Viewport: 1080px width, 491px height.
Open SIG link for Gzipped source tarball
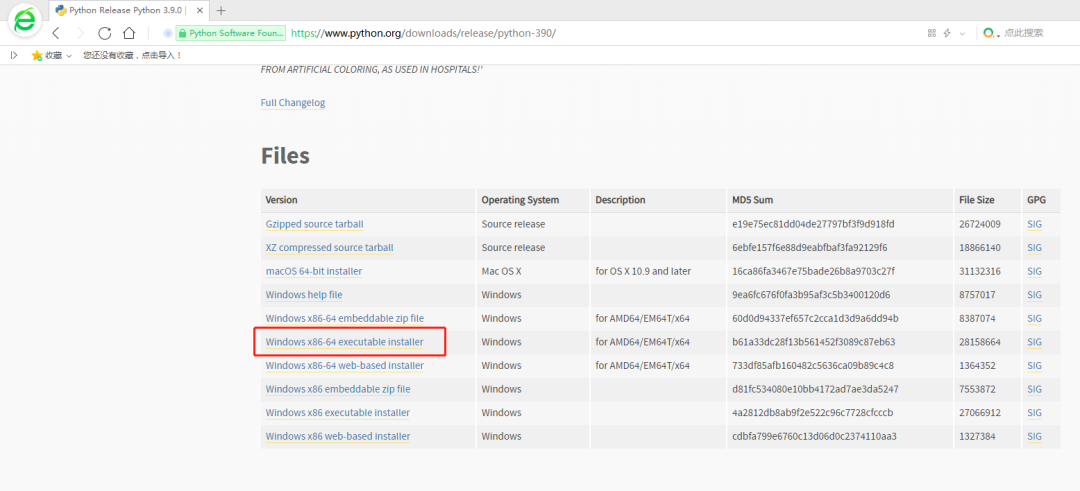tap(1034, 224)
